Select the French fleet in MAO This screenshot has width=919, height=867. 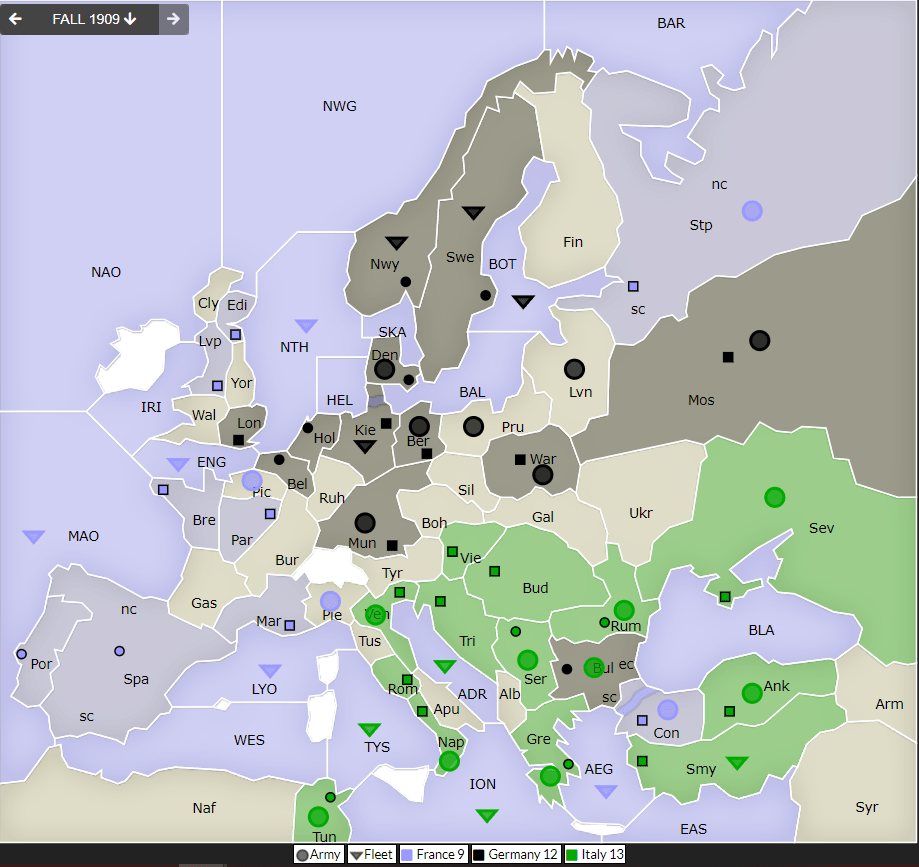coord(33,536)
